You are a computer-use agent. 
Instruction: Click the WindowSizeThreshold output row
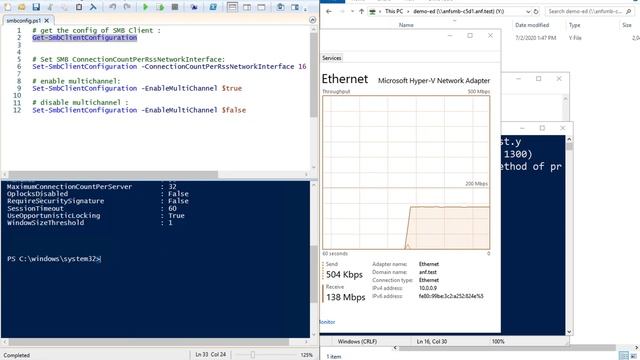point(90,223)
